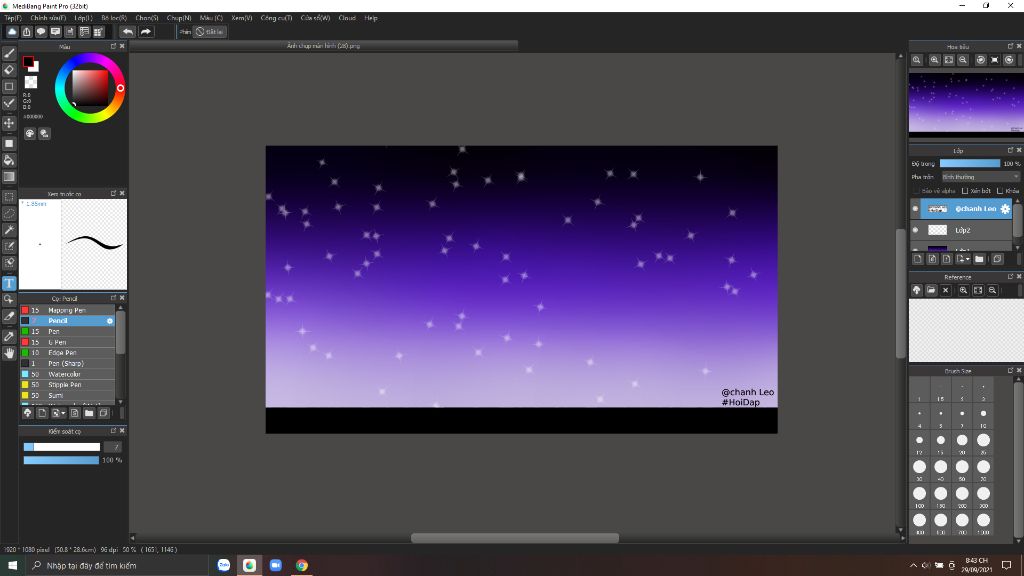1024x576 pixels.
Task: Select the Move tool
Action: 9,123
